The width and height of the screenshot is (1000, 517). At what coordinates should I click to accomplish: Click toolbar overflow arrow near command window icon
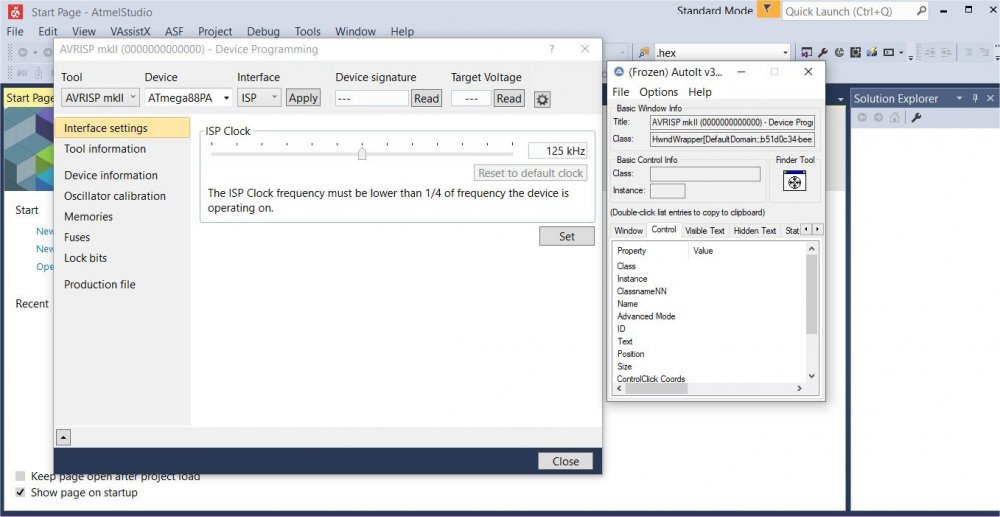[910, 57]
